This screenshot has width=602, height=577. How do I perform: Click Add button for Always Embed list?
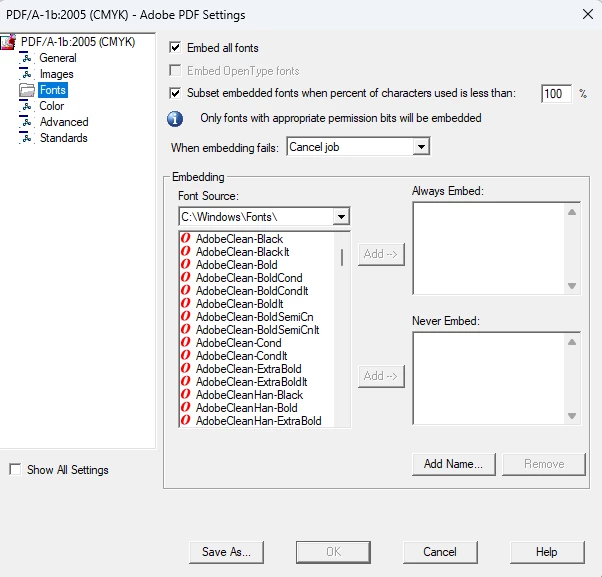point(381,254)
